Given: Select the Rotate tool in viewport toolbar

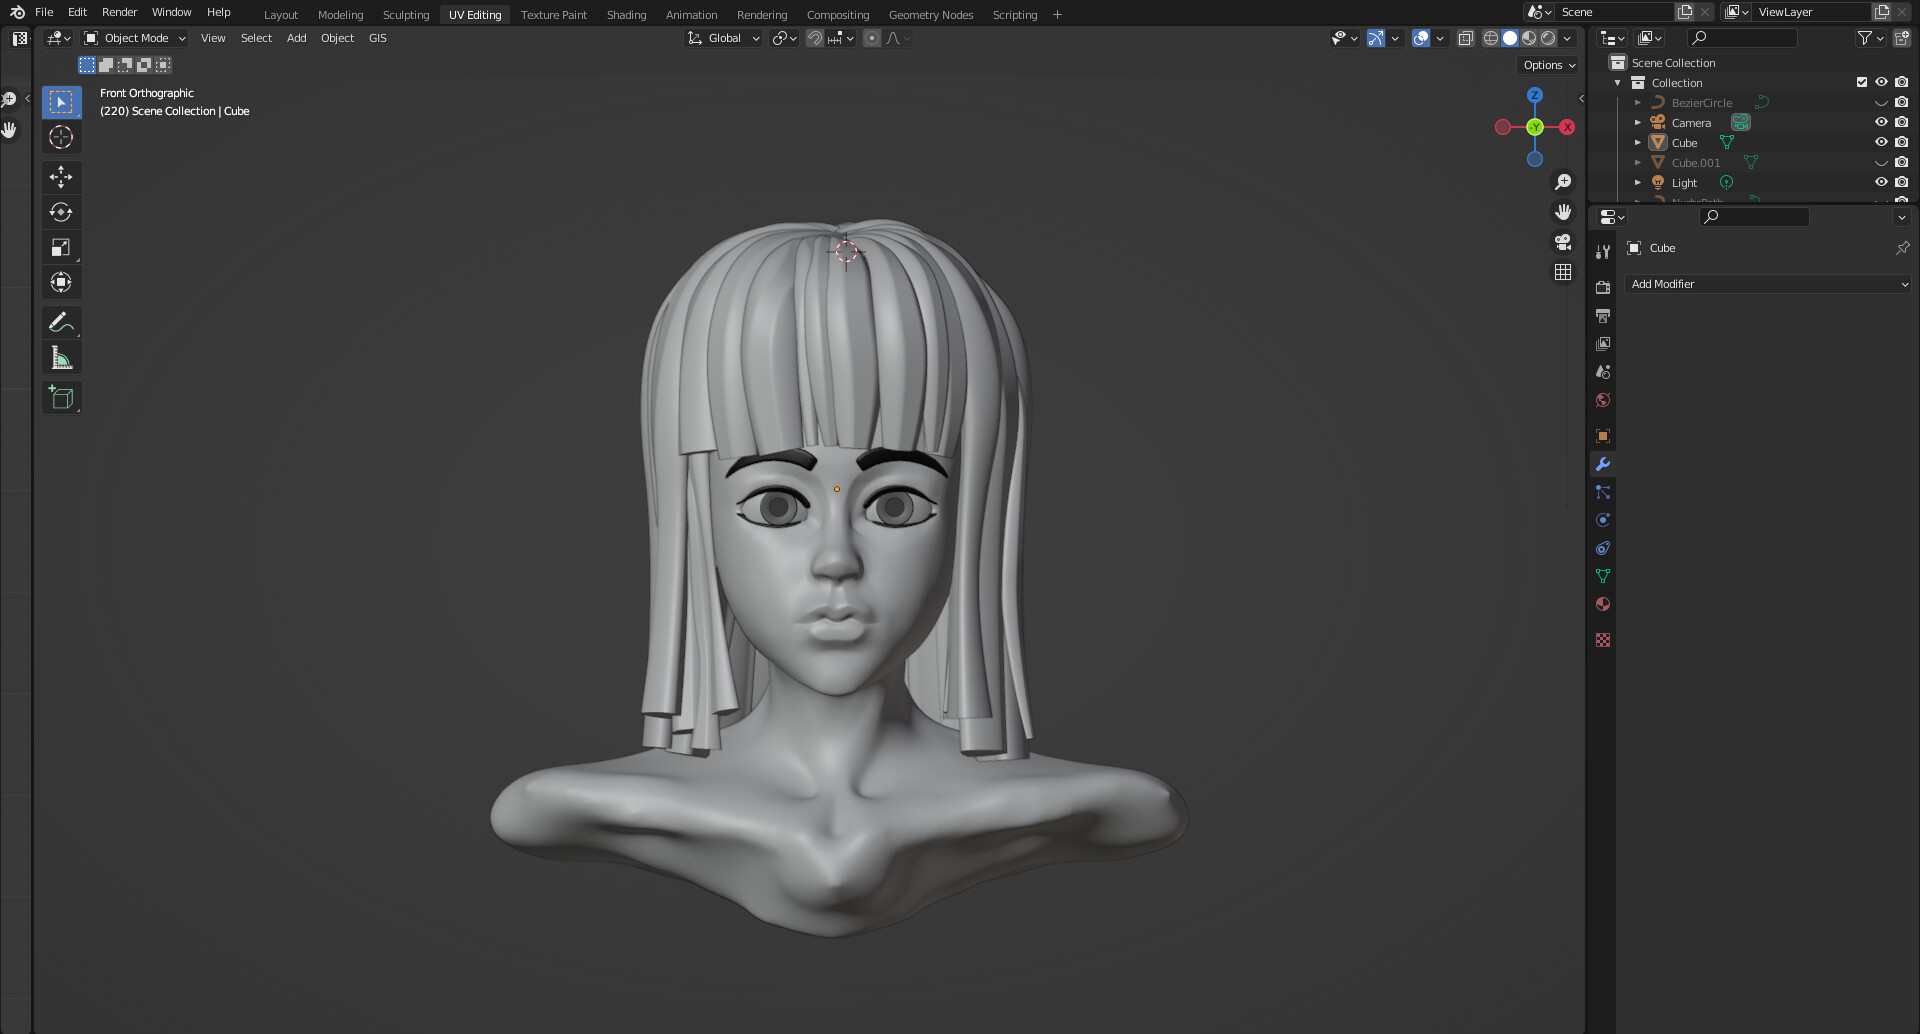Looking at the screenshot, I should pos(61,211).
